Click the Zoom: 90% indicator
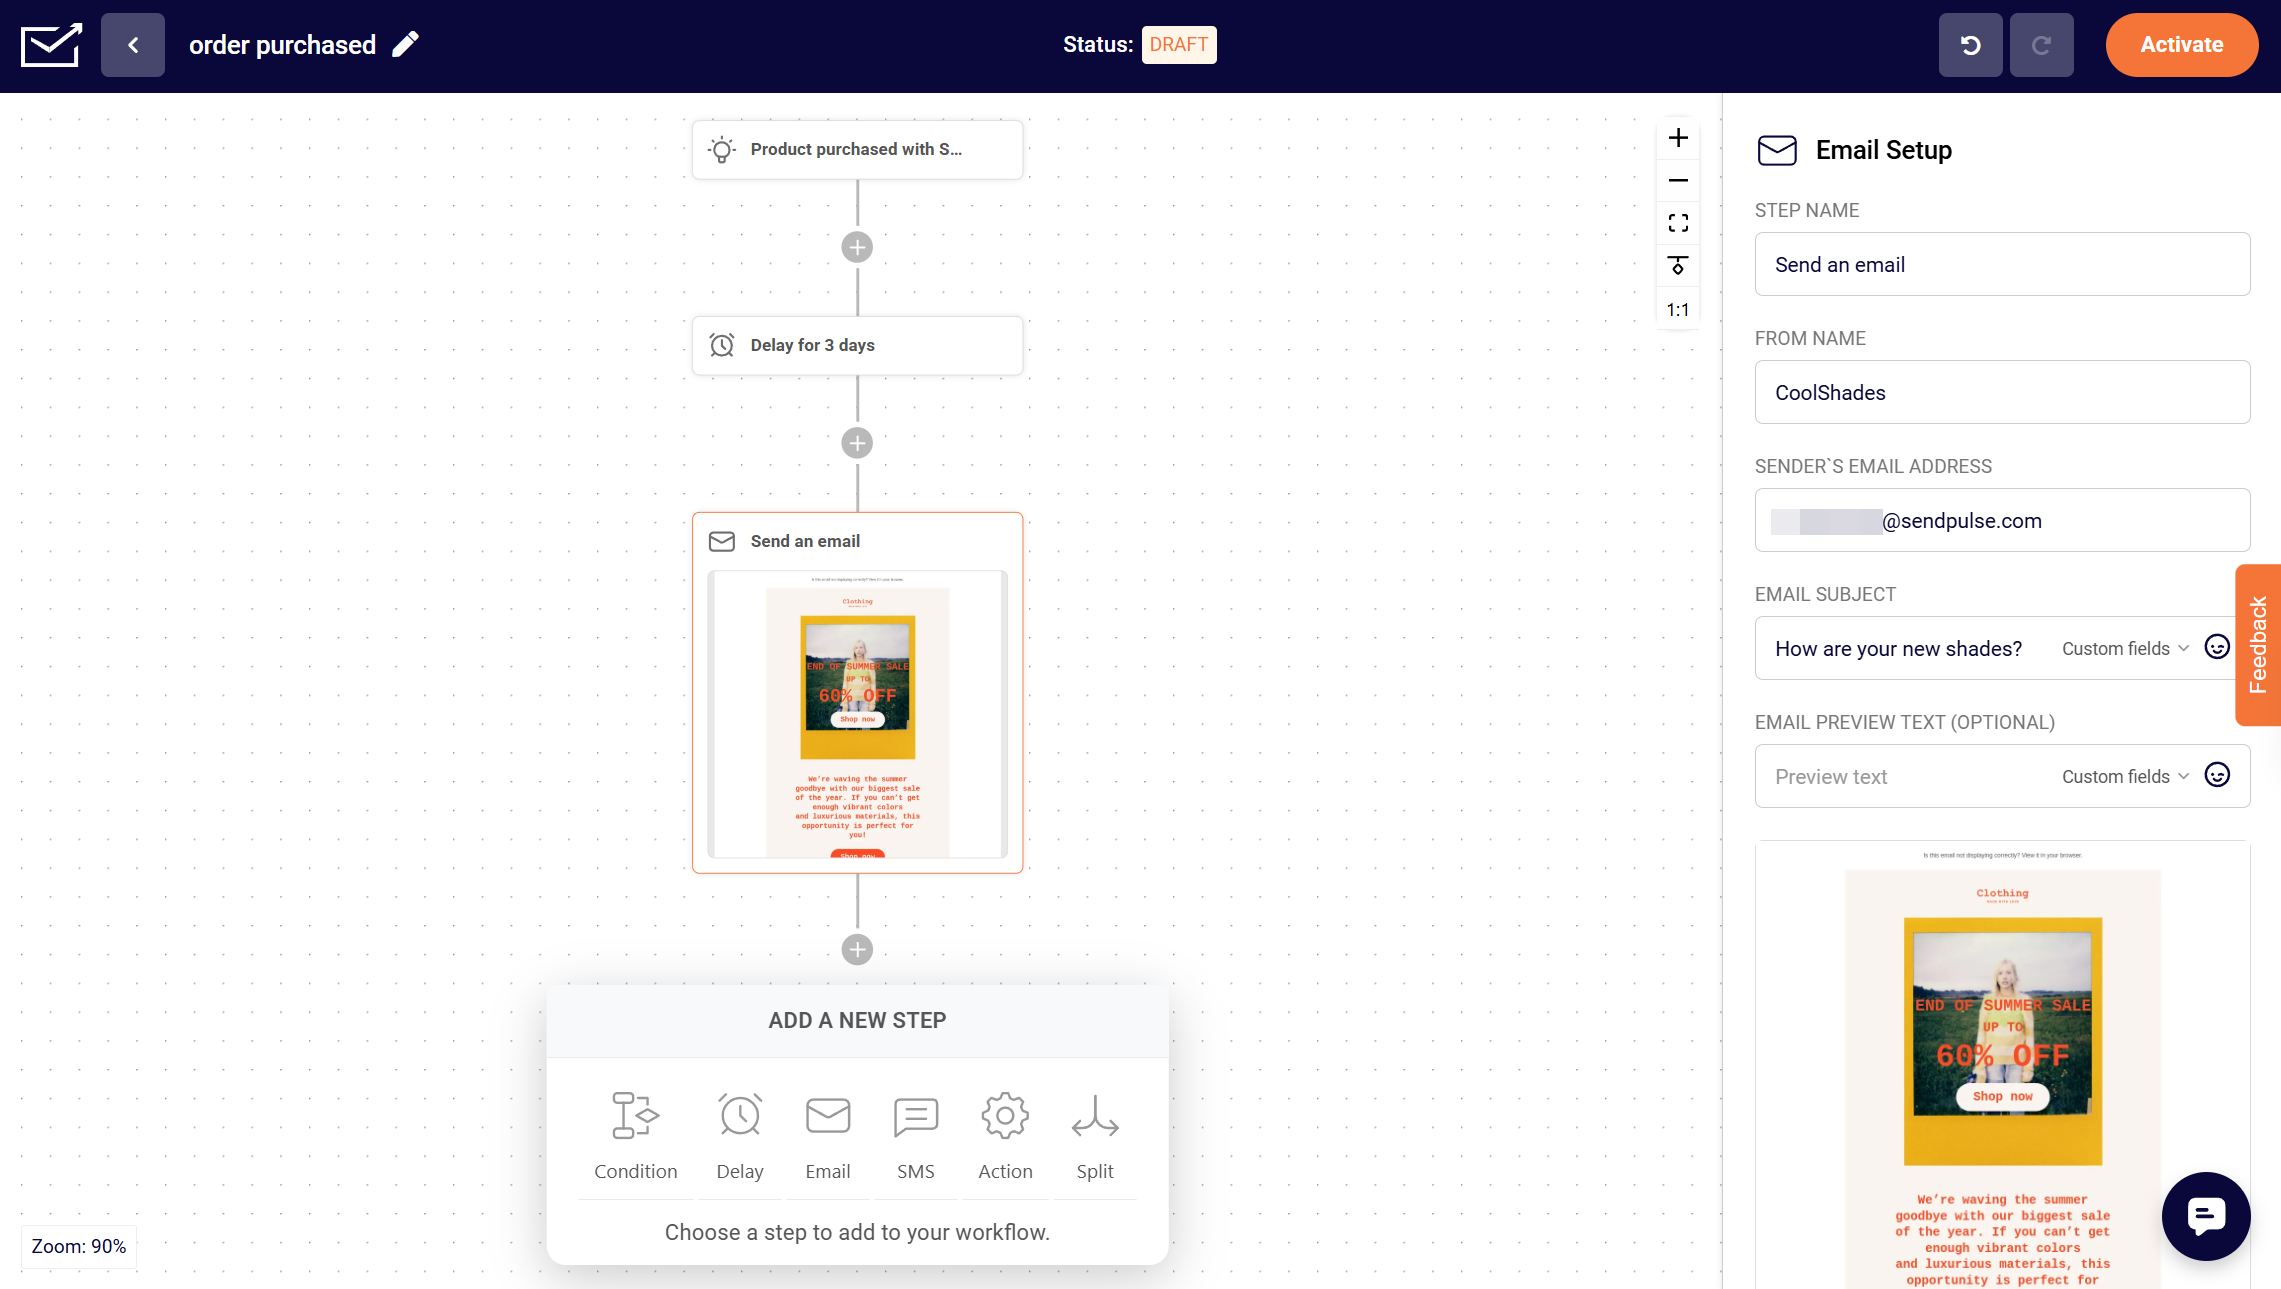The width and height of the screenshot is (2281, 1289). point(79,1247)
